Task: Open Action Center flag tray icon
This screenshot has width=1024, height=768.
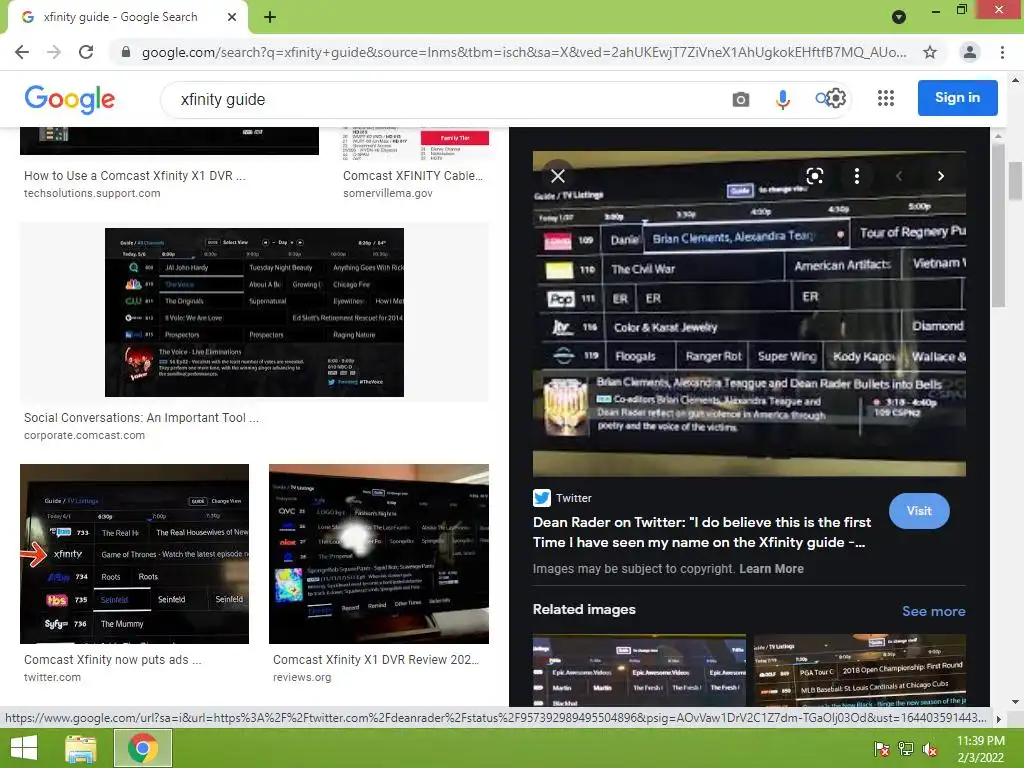Action: pyautogui.click(x=881, y=749)
